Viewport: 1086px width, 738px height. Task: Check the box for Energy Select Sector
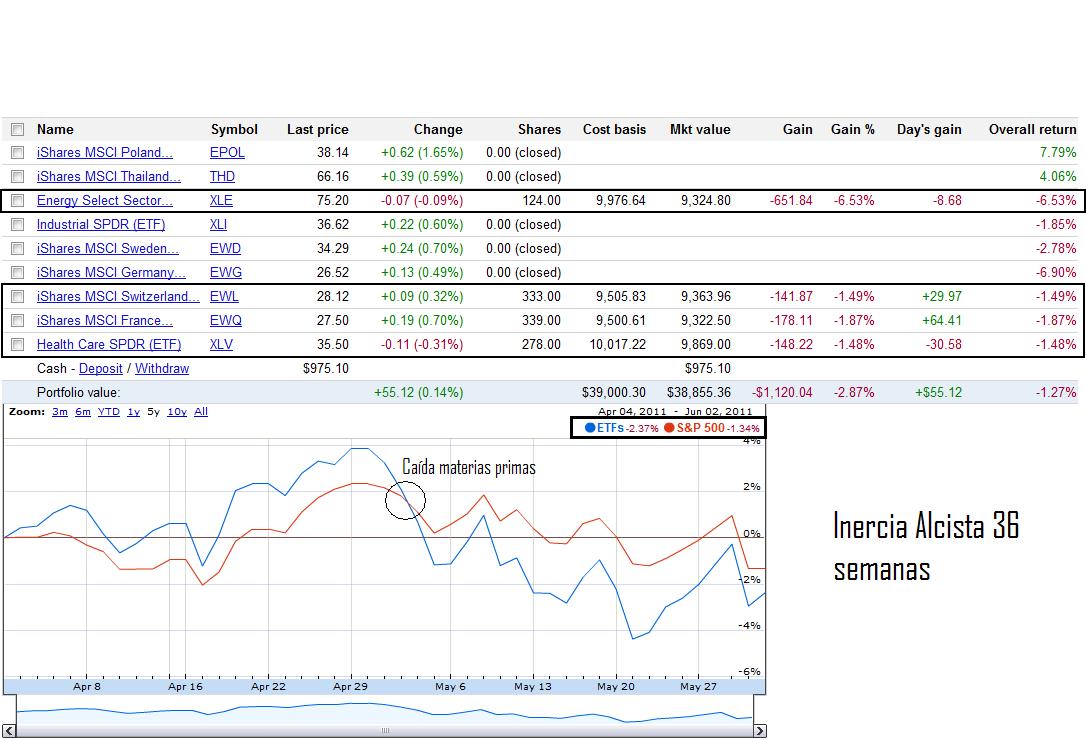click(x=17, y=201)
